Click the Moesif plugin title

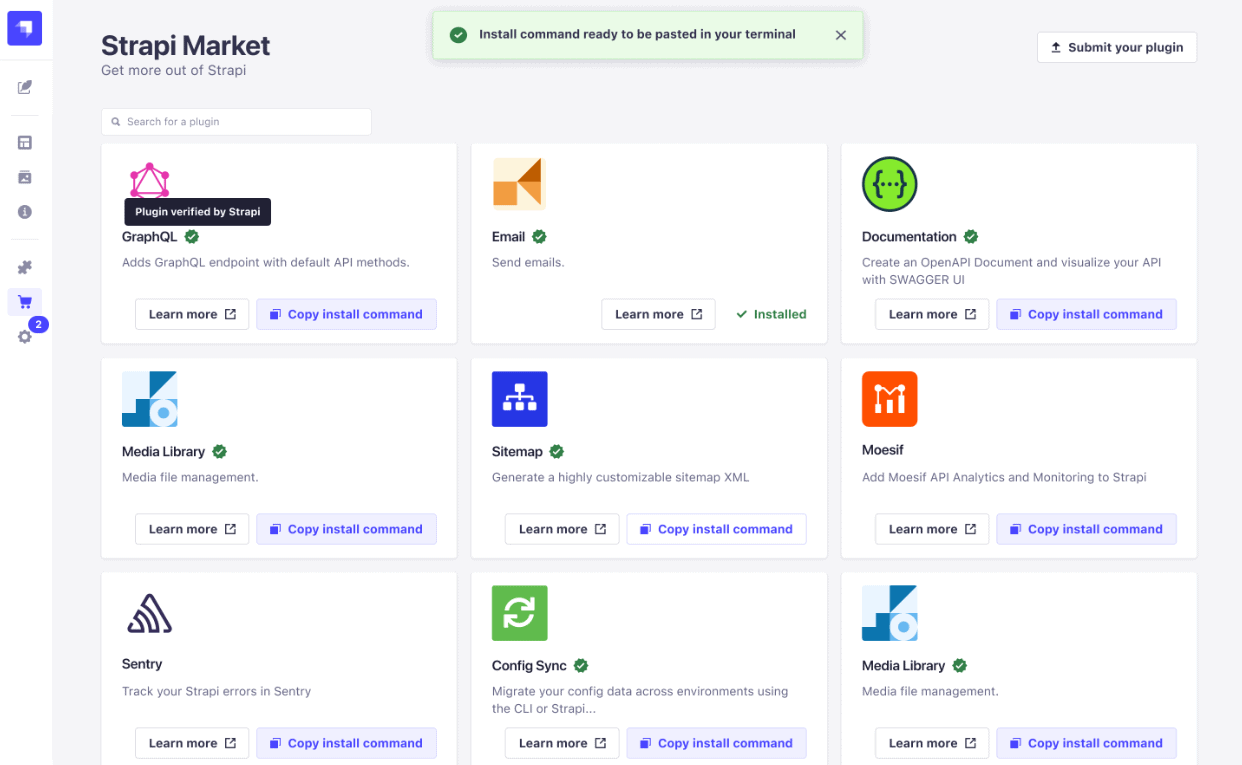[883, 450]
